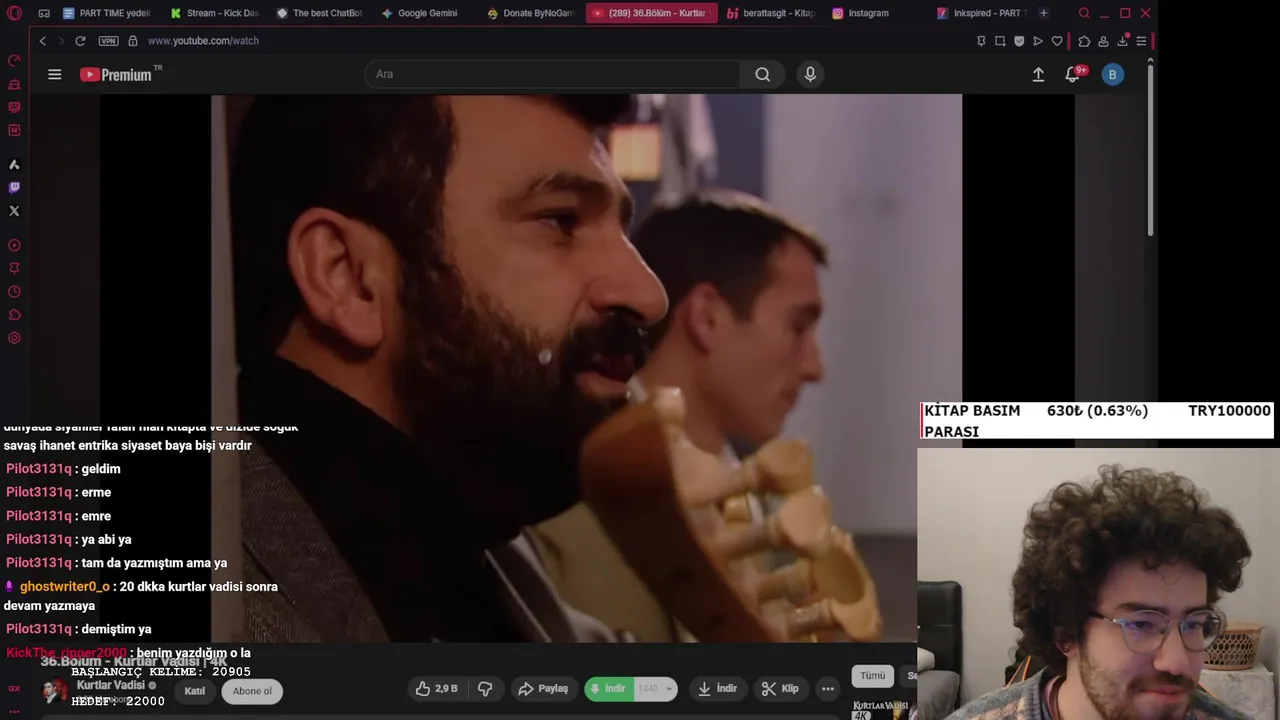Start voice search with microphone icon
Image resolution: width=1280 pixels, height=720 pixels.
pos(810,74)
